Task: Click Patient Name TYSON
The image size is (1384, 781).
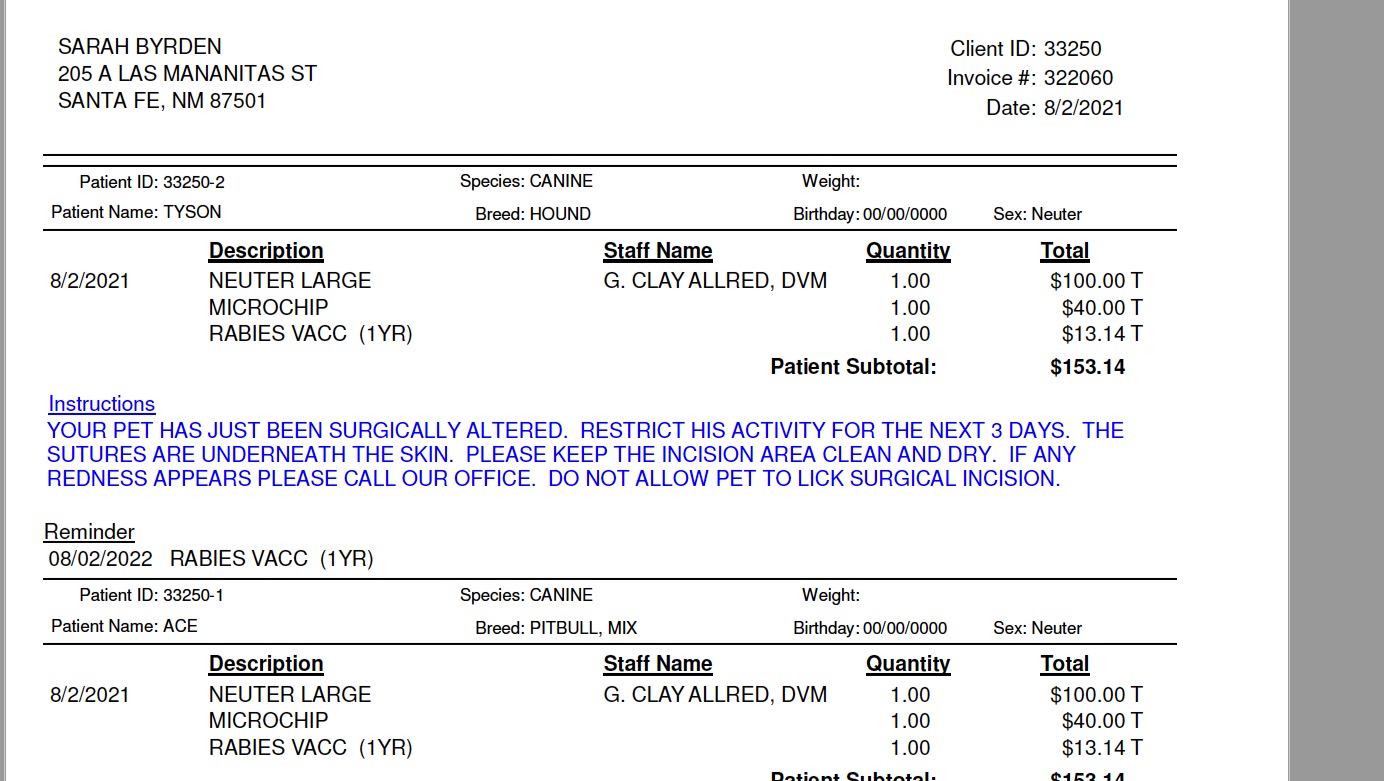Action: [x=136, y=212]
